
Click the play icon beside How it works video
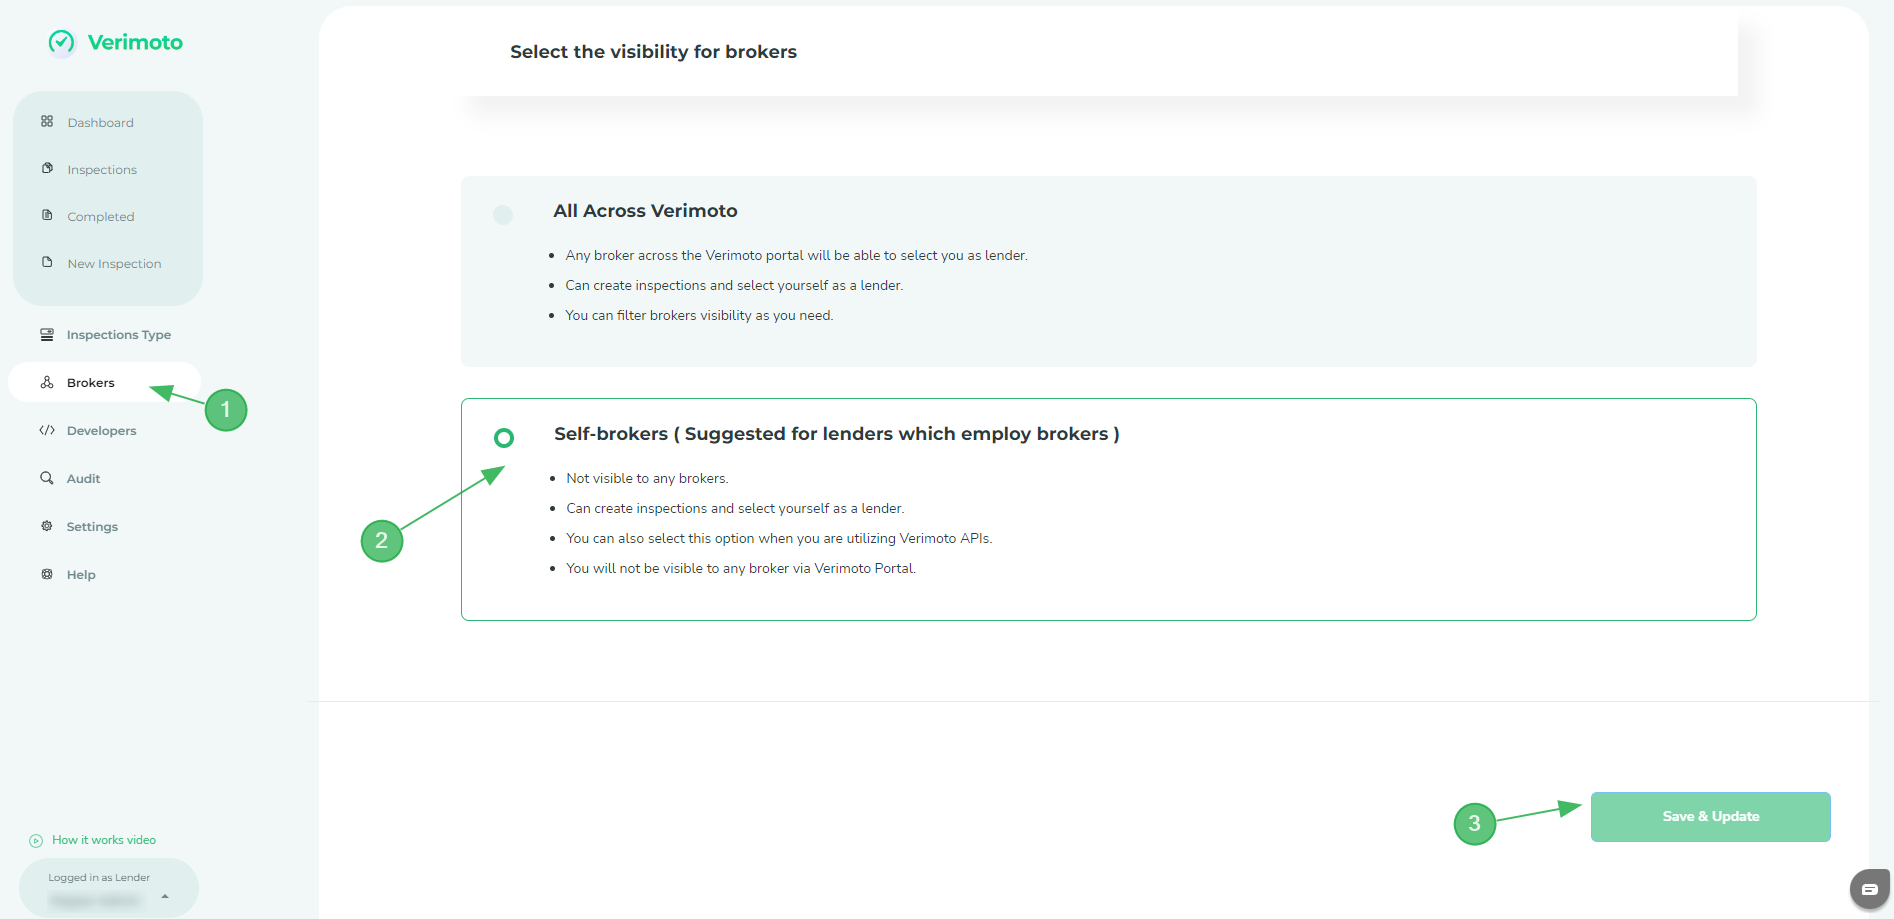(36, 841)
